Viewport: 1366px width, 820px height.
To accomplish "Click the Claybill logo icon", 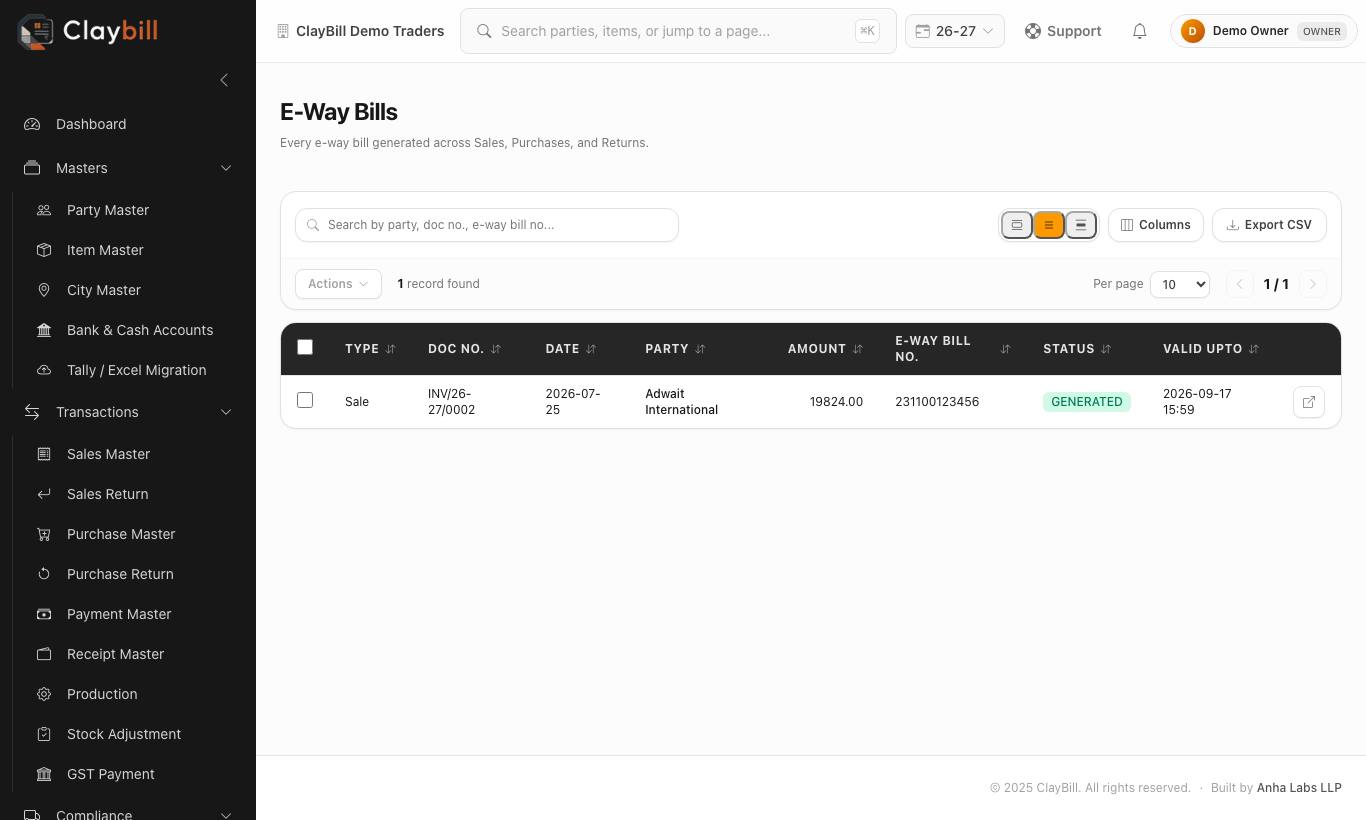I will pos(36,31).
